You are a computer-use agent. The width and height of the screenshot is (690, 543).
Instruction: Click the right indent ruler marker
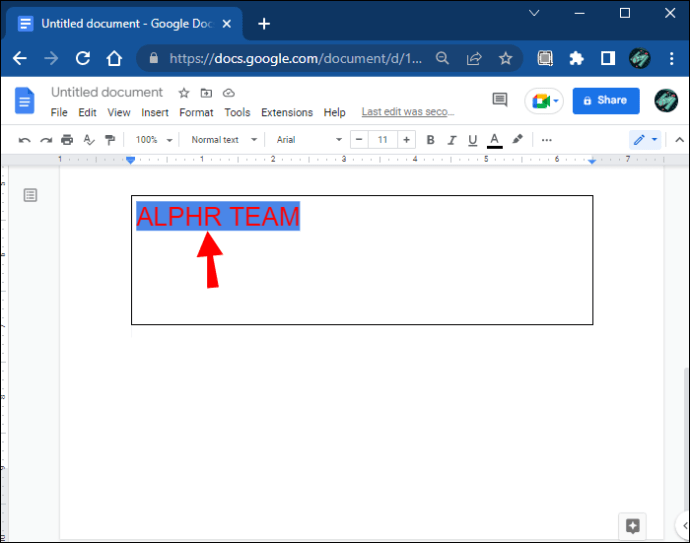(592, 161)
